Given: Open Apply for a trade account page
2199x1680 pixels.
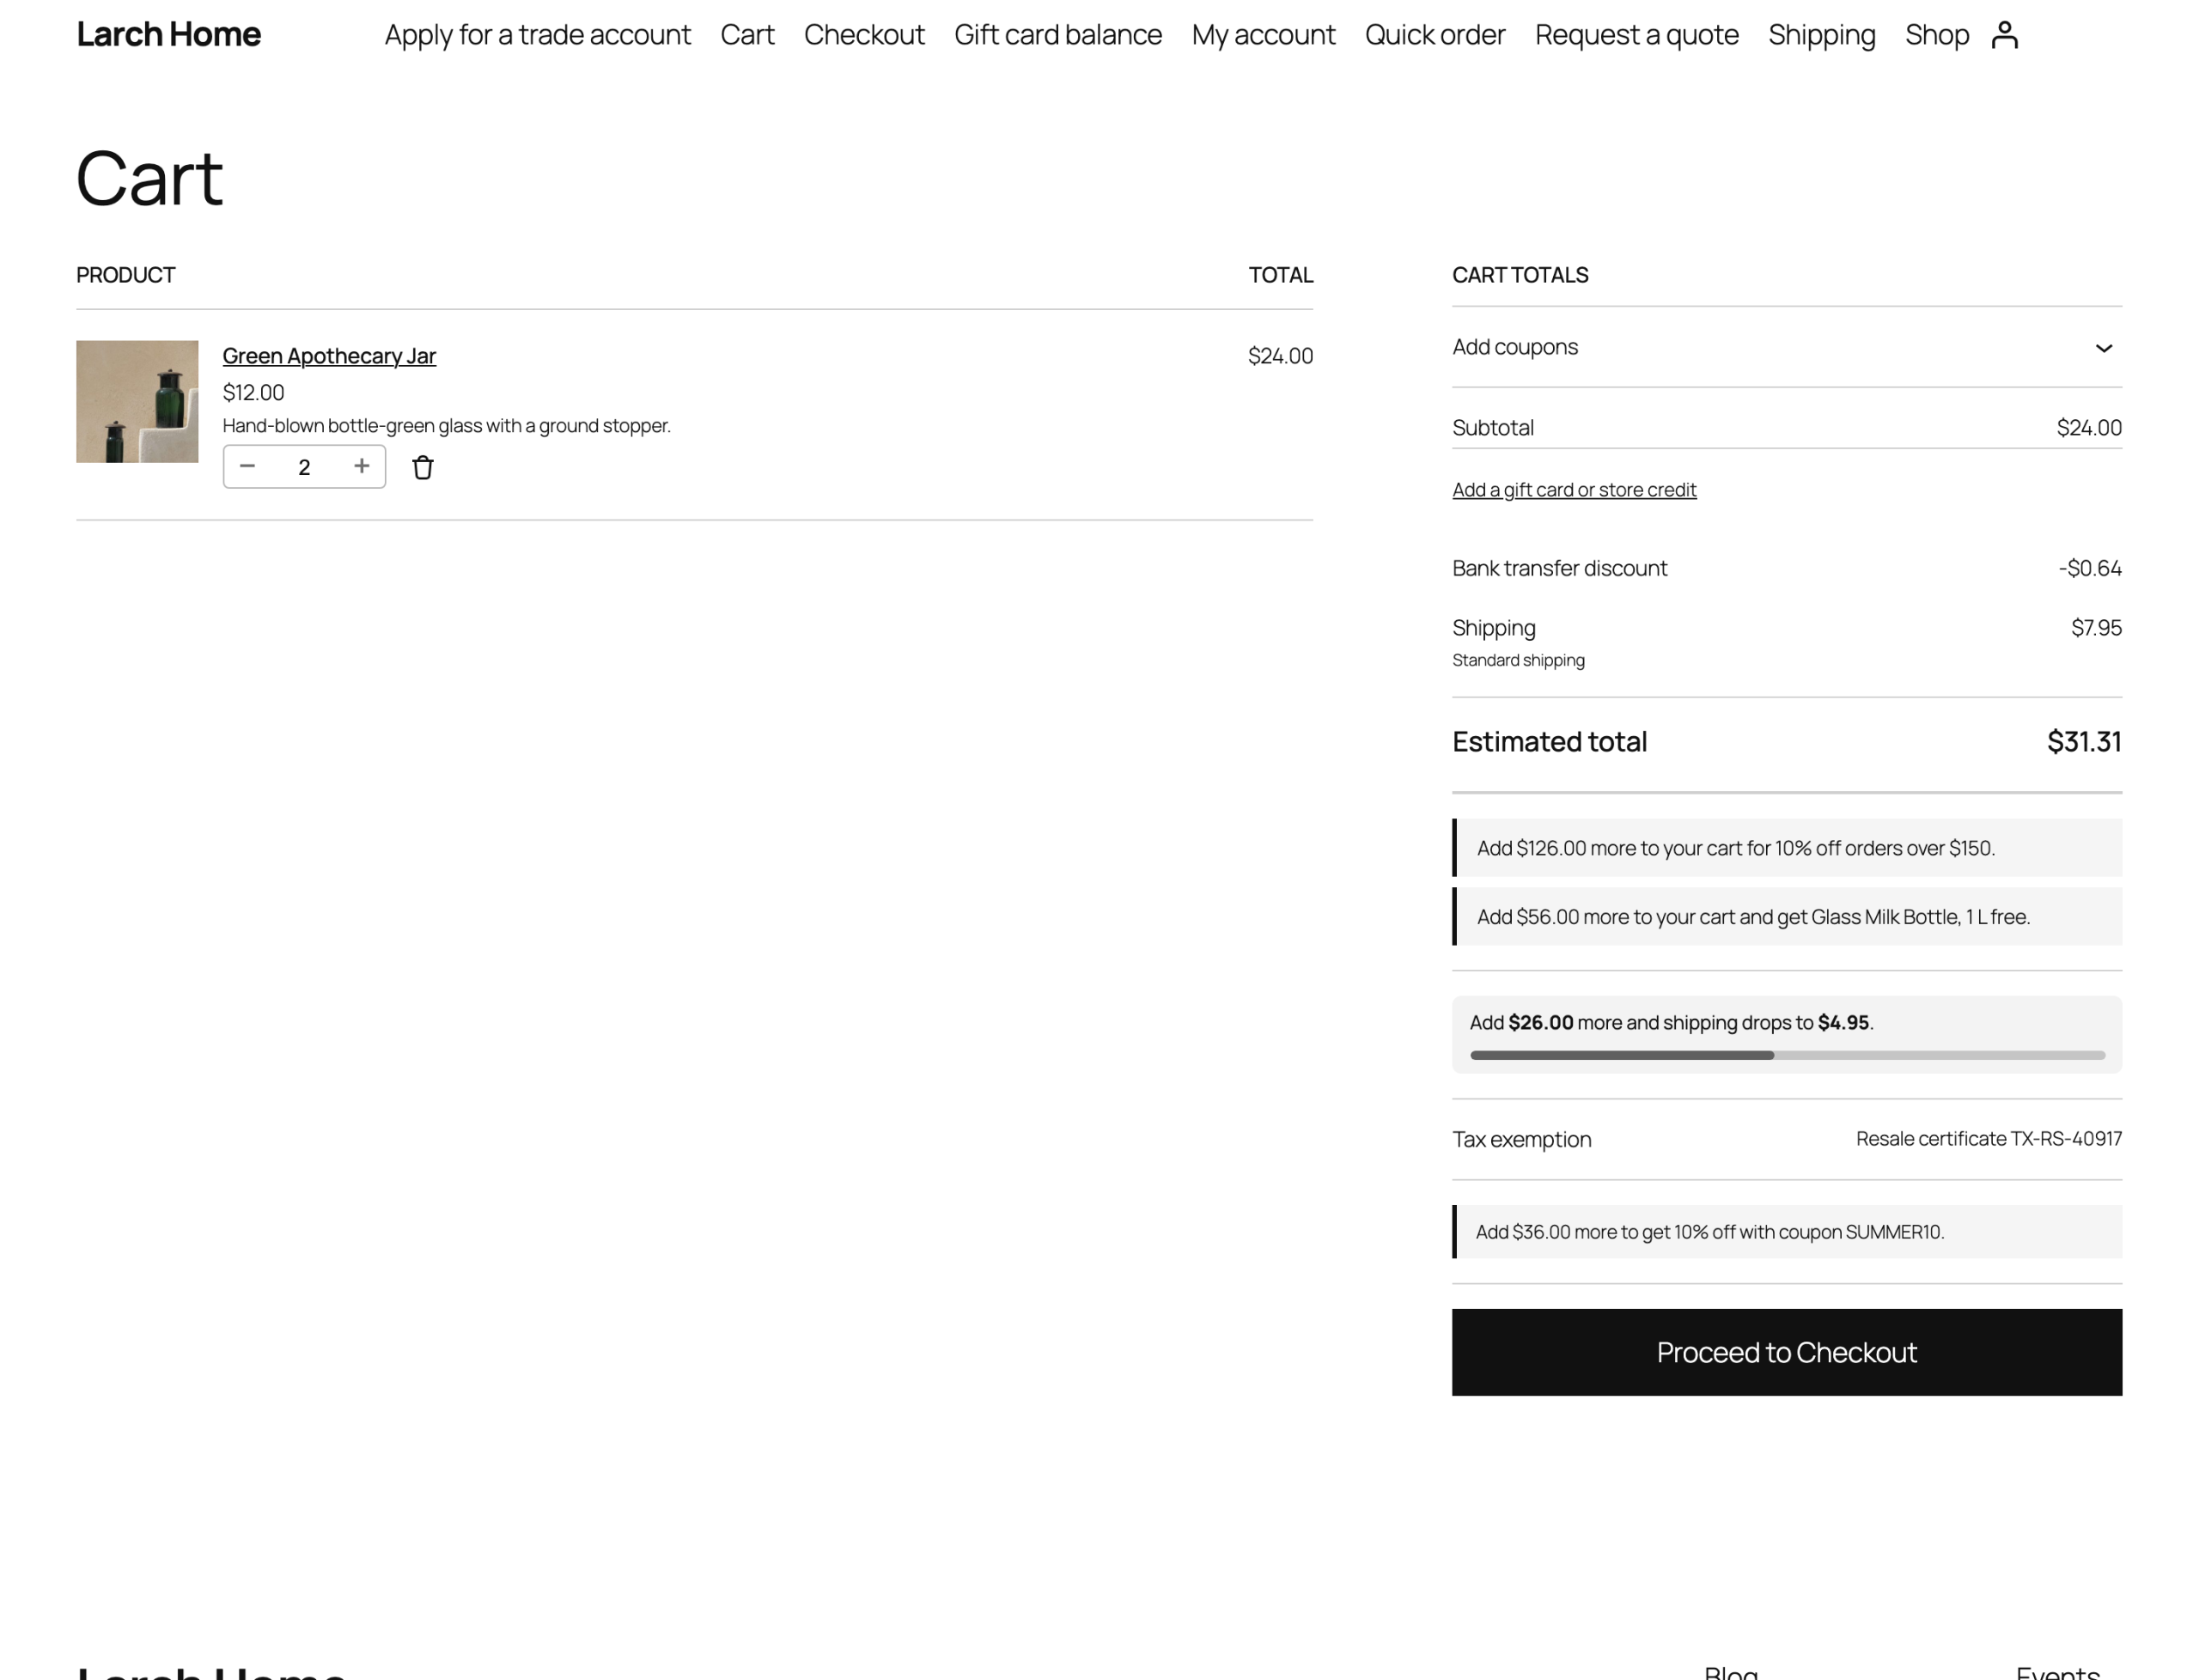Looking at the screenshot, I should point(538,35).
